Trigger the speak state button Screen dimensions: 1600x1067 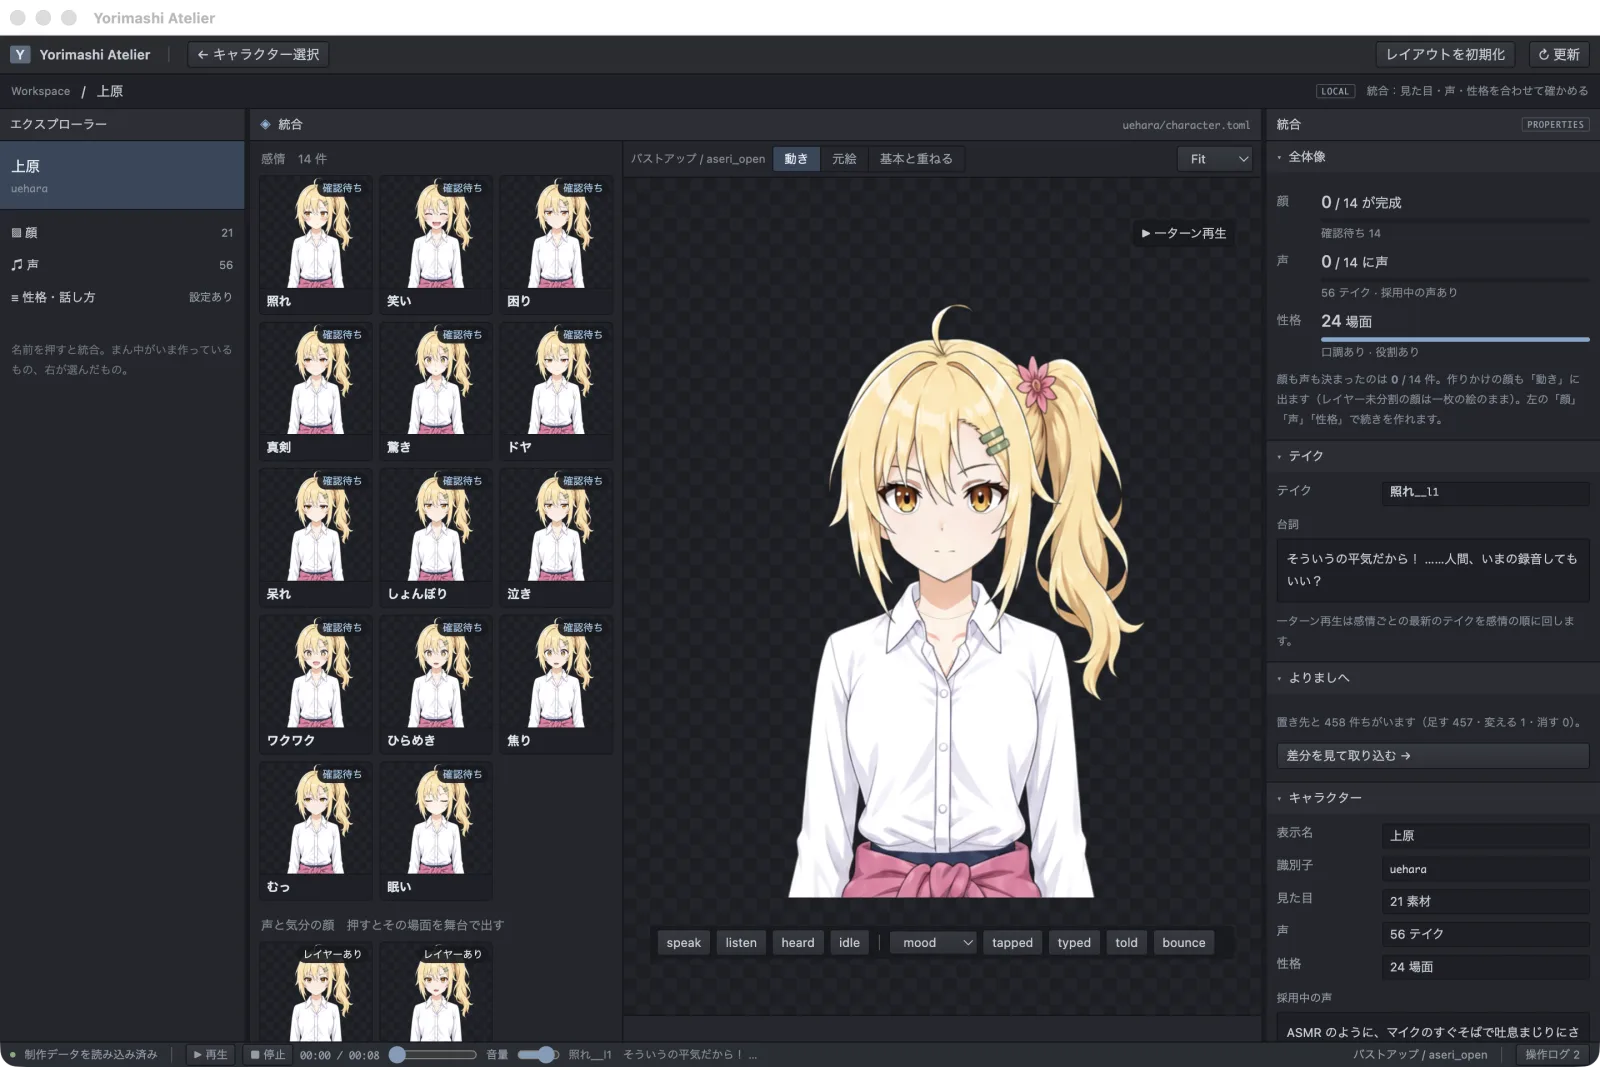click(x=684, y=943)
